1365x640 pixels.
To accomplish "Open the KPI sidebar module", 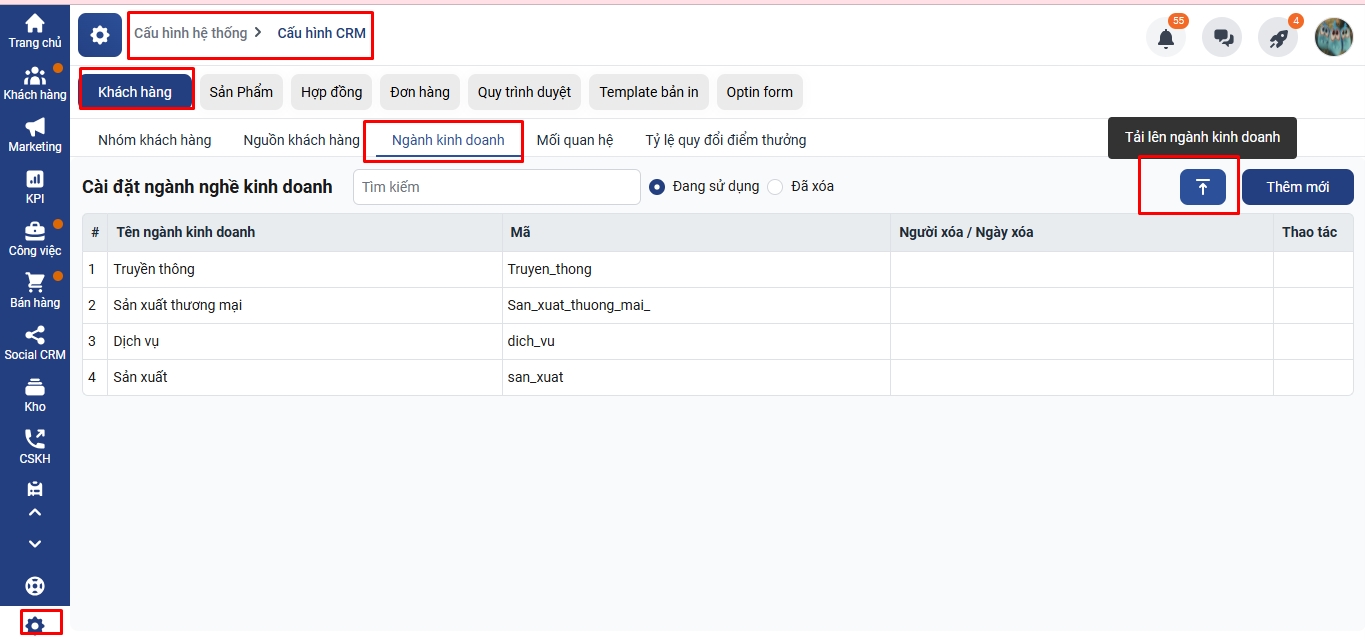I will pos(34,179).
